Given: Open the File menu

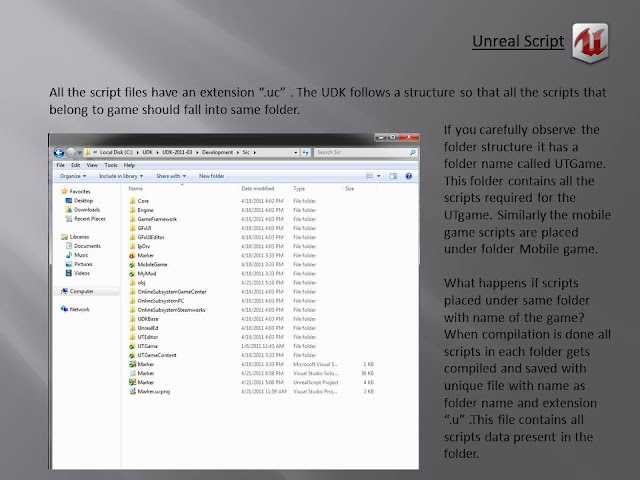Looking at the screenshot, I should [60, 165].
